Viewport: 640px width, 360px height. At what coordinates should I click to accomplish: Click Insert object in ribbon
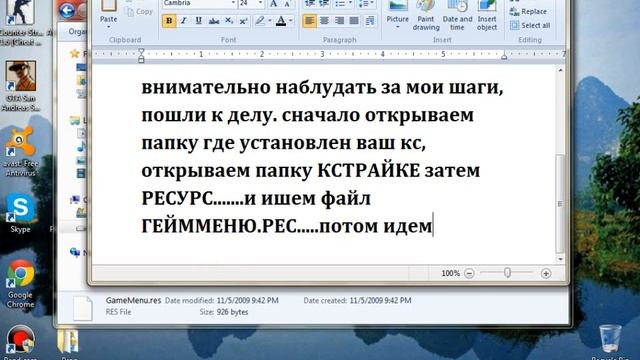487,16
